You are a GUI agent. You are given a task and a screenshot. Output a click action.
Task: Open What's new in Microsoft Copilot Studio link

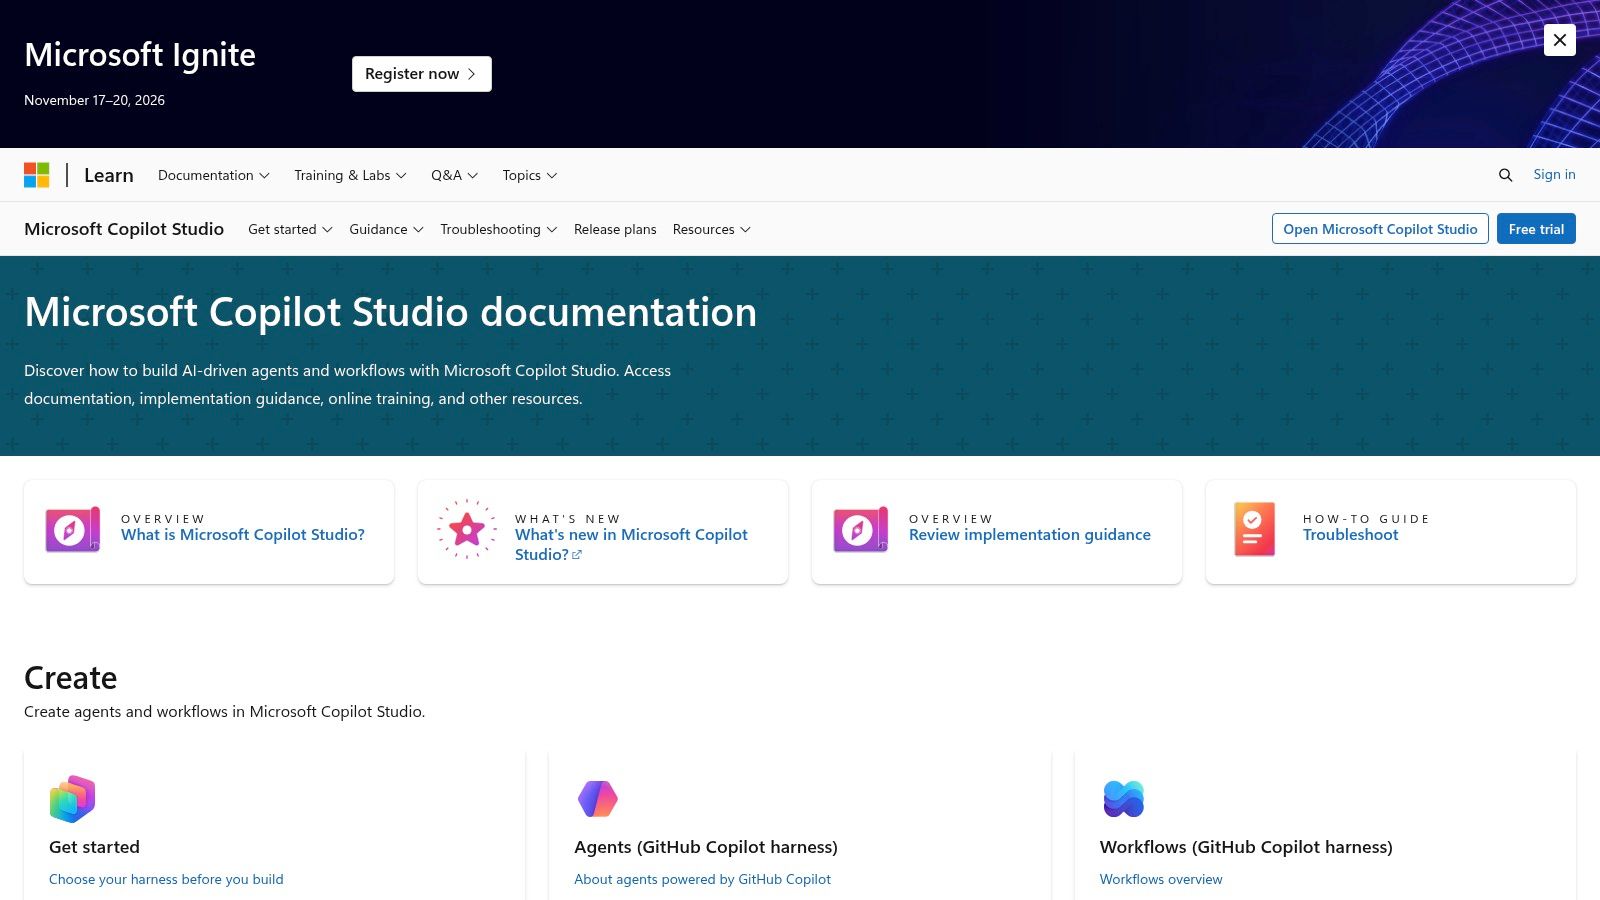(631, 545)
